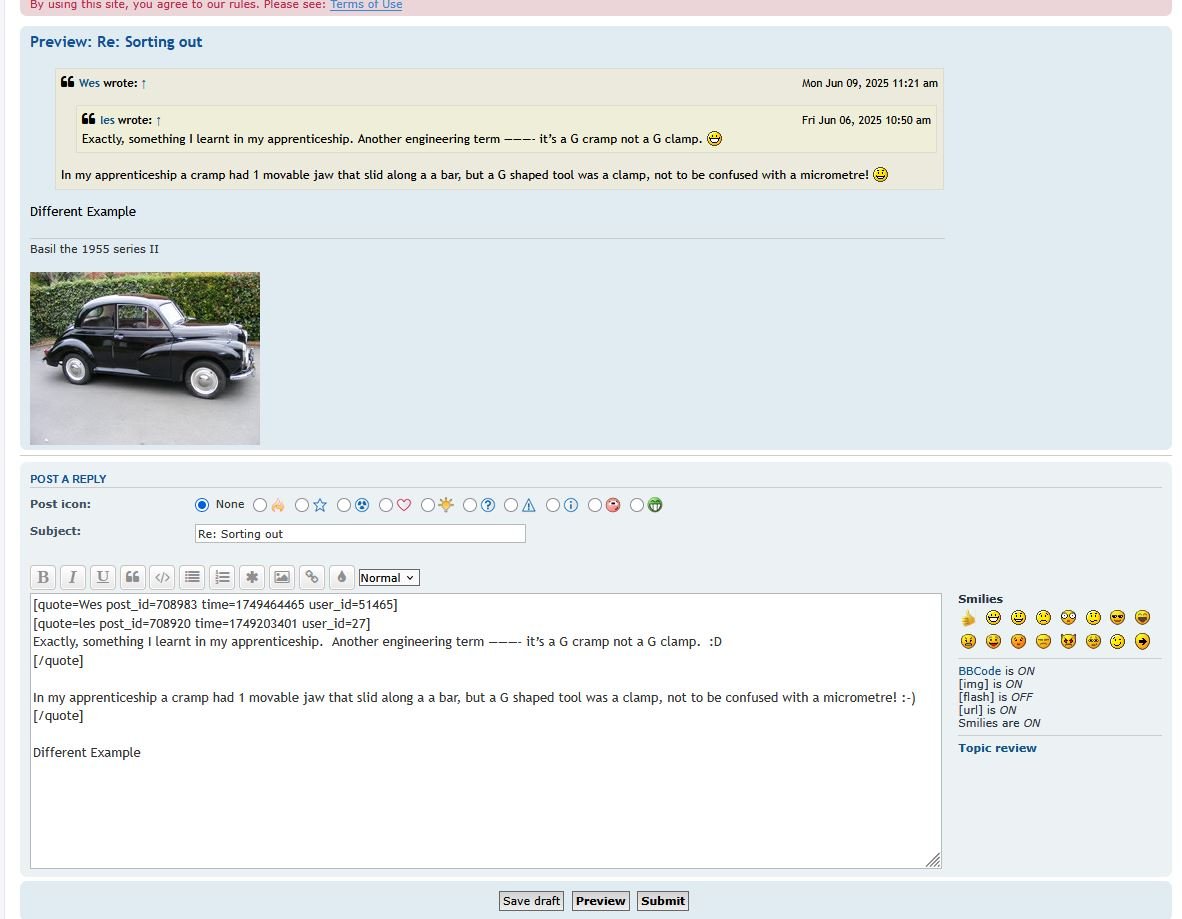
Task: Insert the evil horned devil smiley
Action: [1068, 642]
